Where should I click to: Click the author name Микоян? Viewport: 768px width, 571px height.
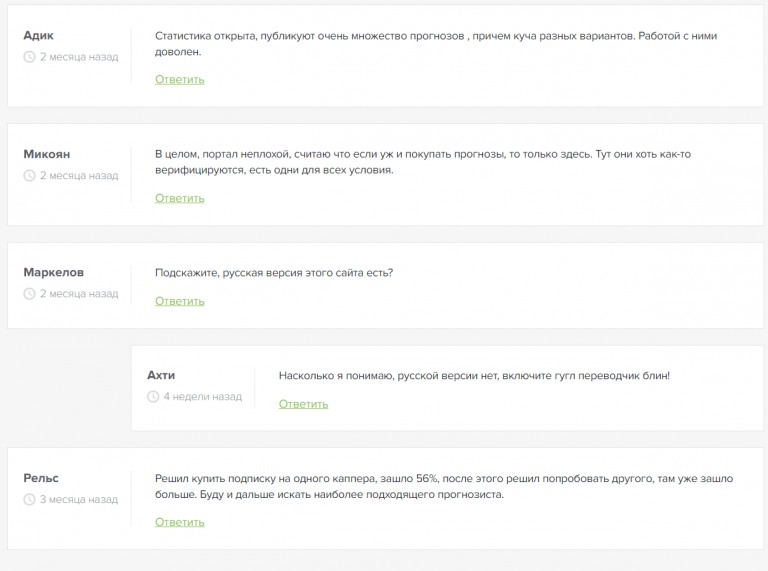pyautogui.click(x=47, y=154)
